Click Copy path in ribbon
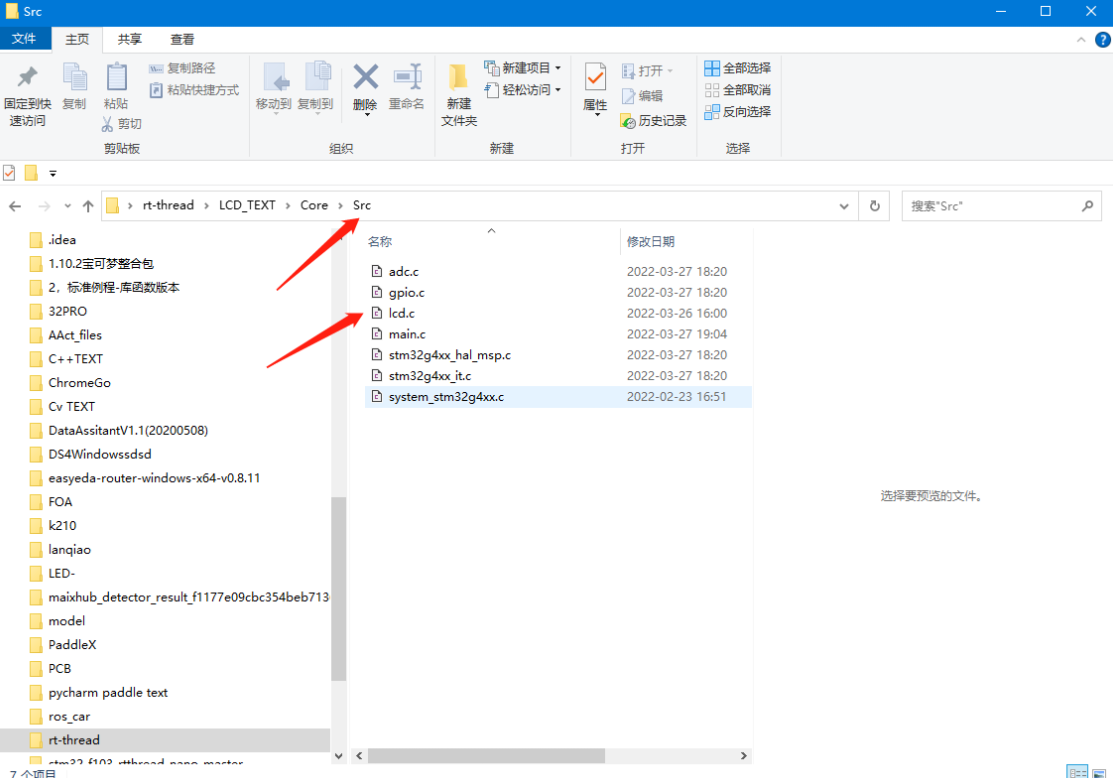 coord(182,68)
